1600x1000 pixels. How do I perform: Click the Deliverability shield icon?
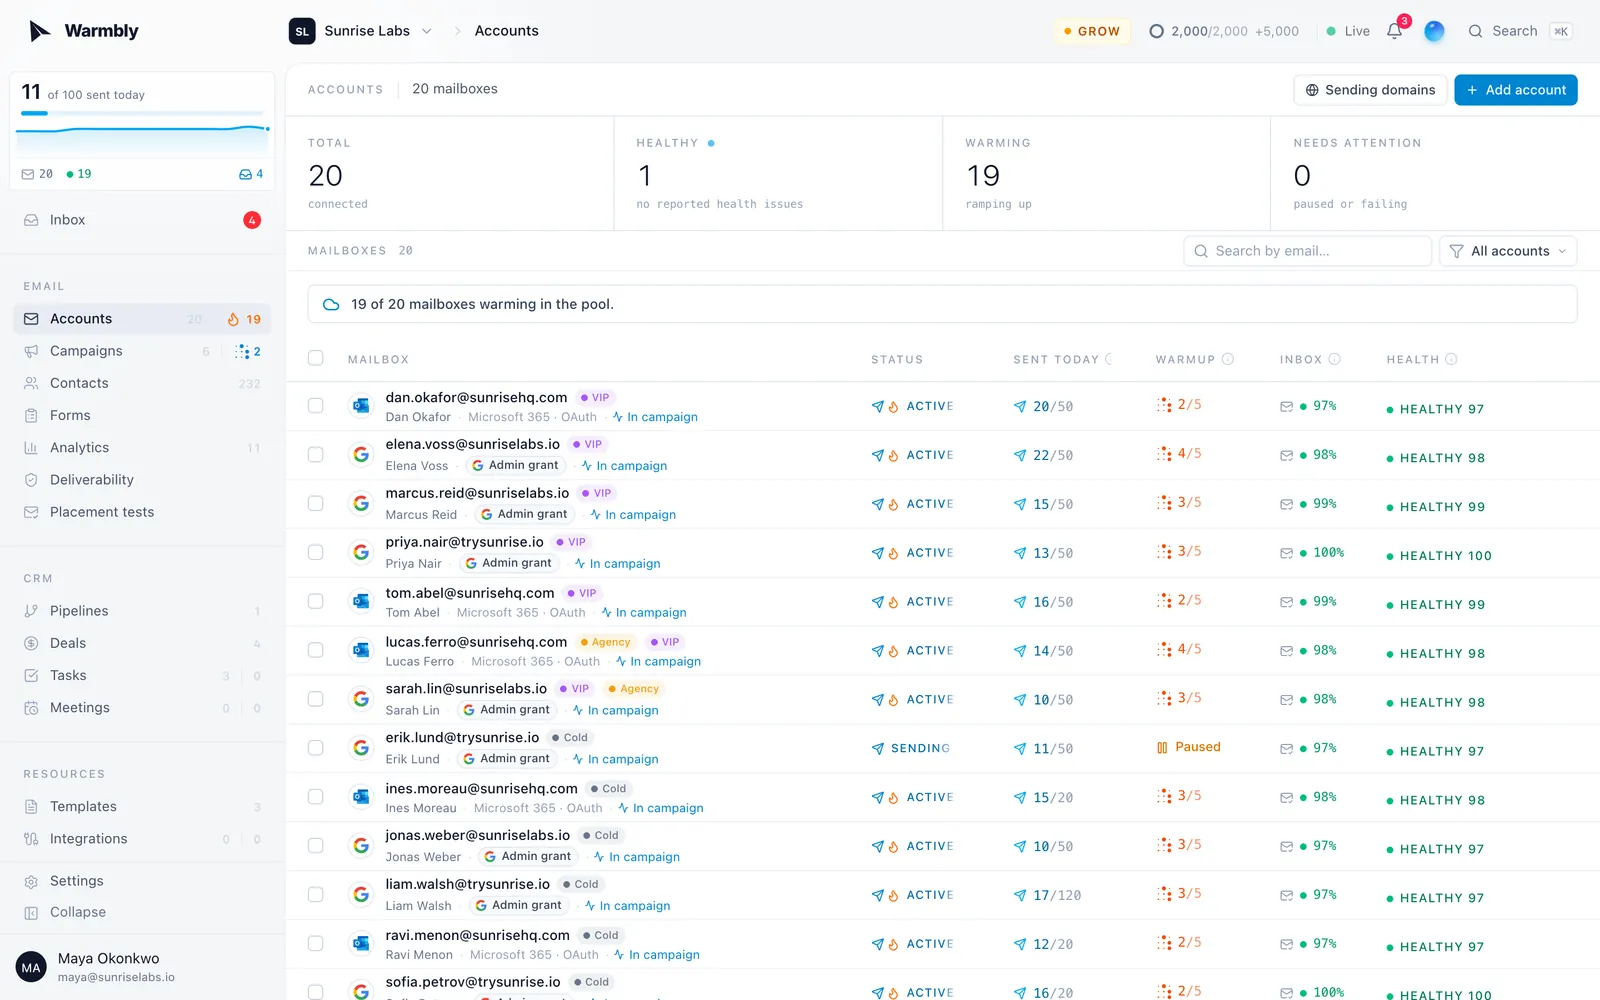[31, 480]
